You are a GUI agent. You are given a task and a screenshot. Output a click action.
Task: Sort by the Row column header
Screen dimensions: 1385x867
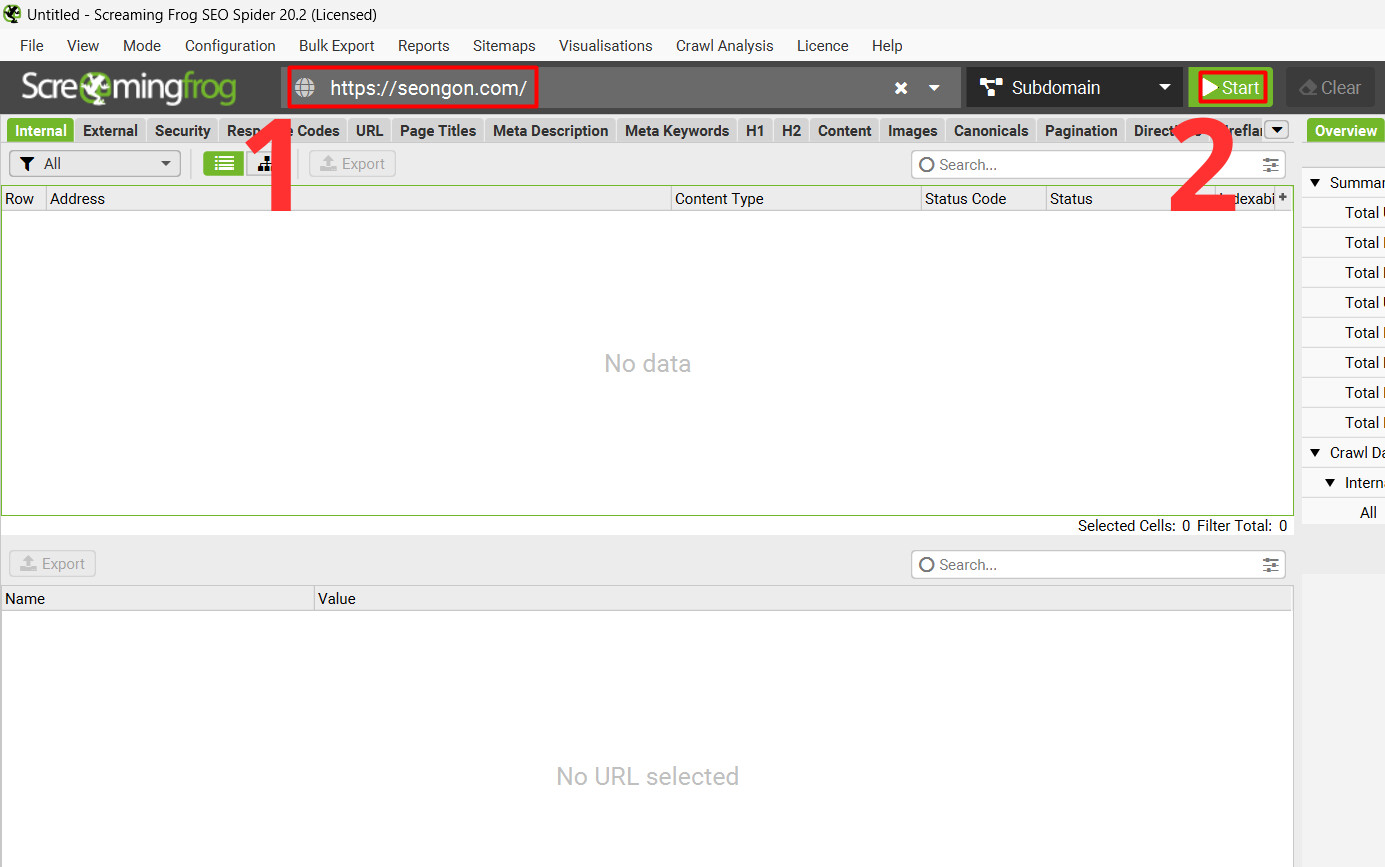click(x=24, y=199)
